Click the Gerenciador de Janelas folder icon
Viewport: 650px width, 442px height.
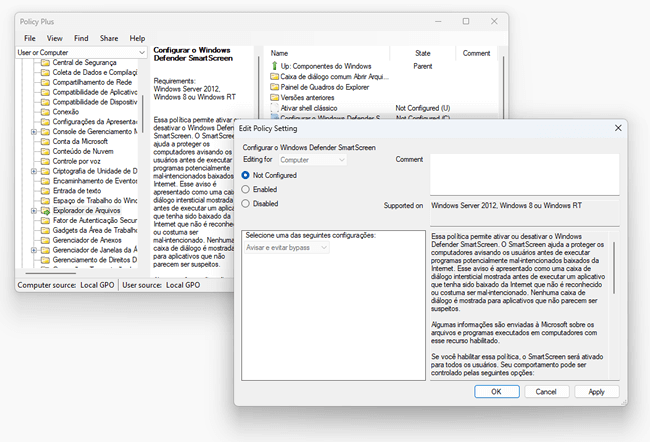point(46,250)
